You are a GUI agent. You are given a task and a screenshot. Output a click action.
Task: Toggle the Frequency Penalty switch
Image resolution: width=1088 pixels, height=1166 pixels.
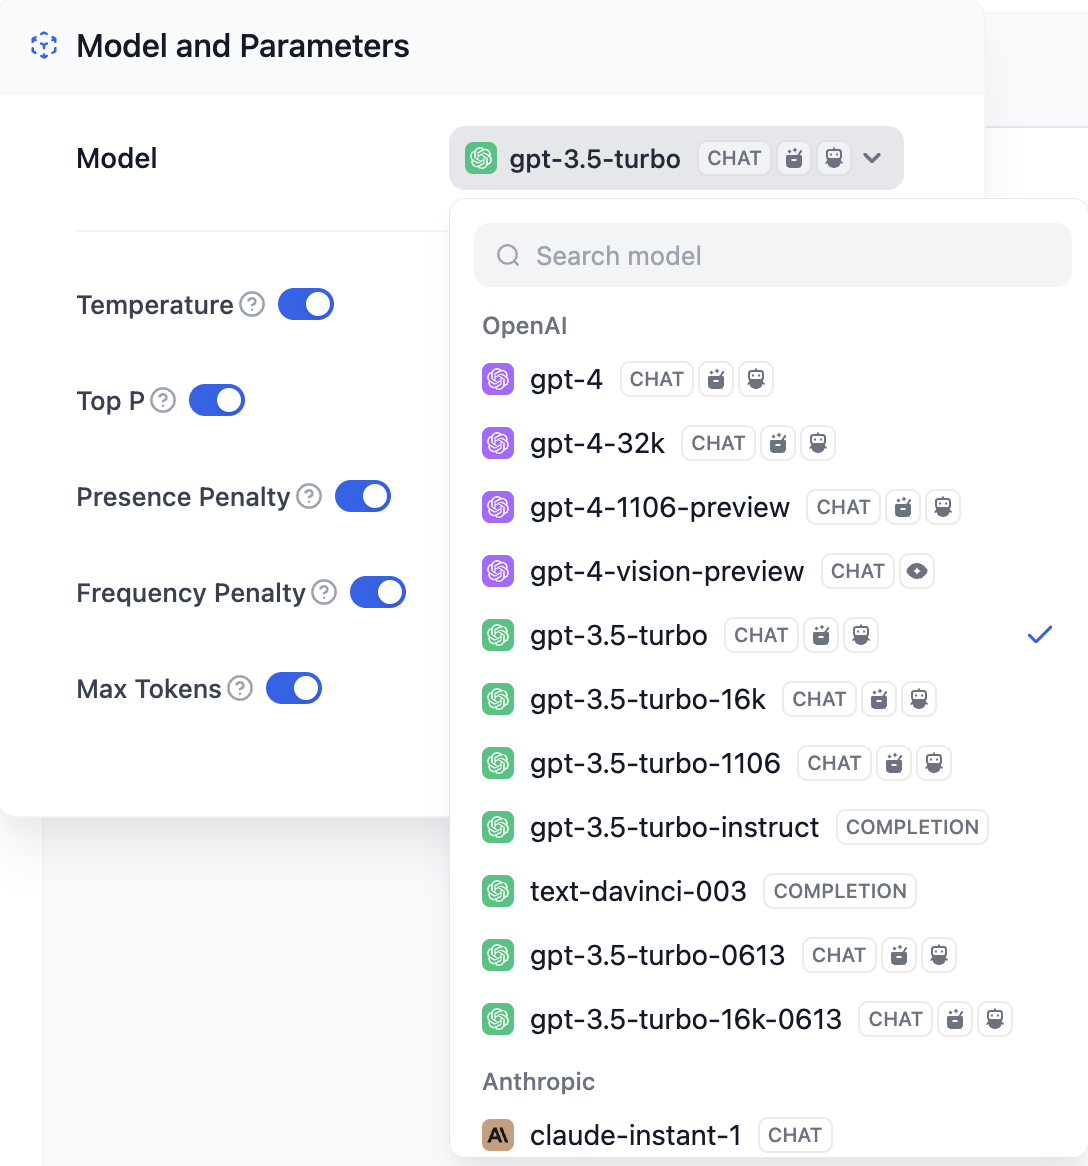coord(378,592)
